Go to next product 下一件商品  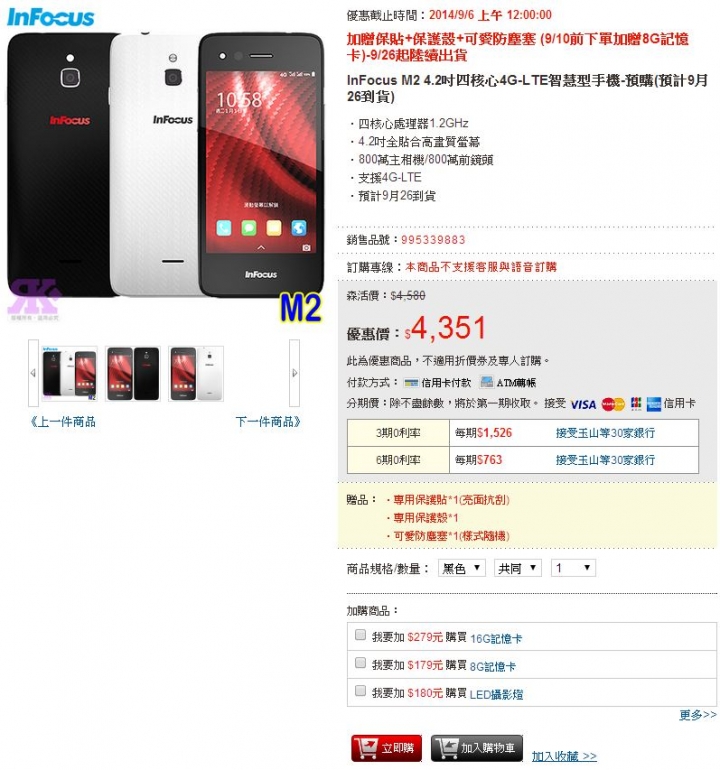click(268, 422)
